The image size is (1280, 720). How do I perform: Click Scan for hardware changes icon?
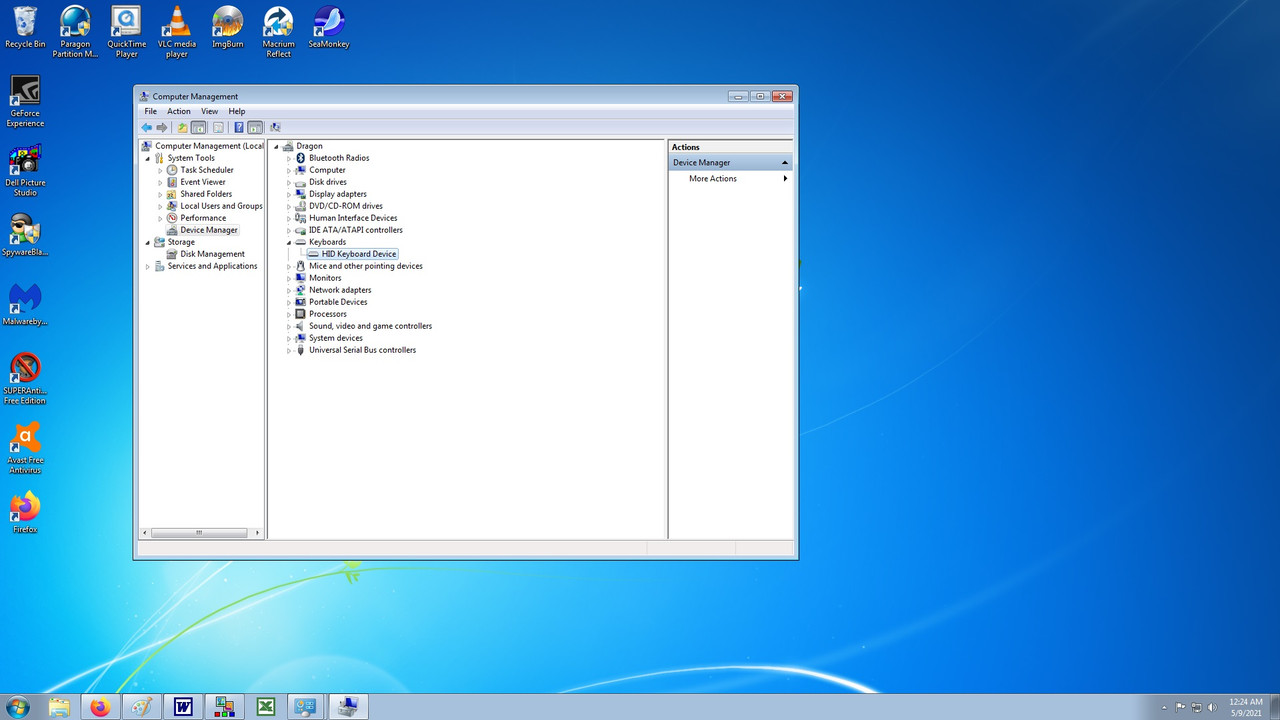point(275,127)
